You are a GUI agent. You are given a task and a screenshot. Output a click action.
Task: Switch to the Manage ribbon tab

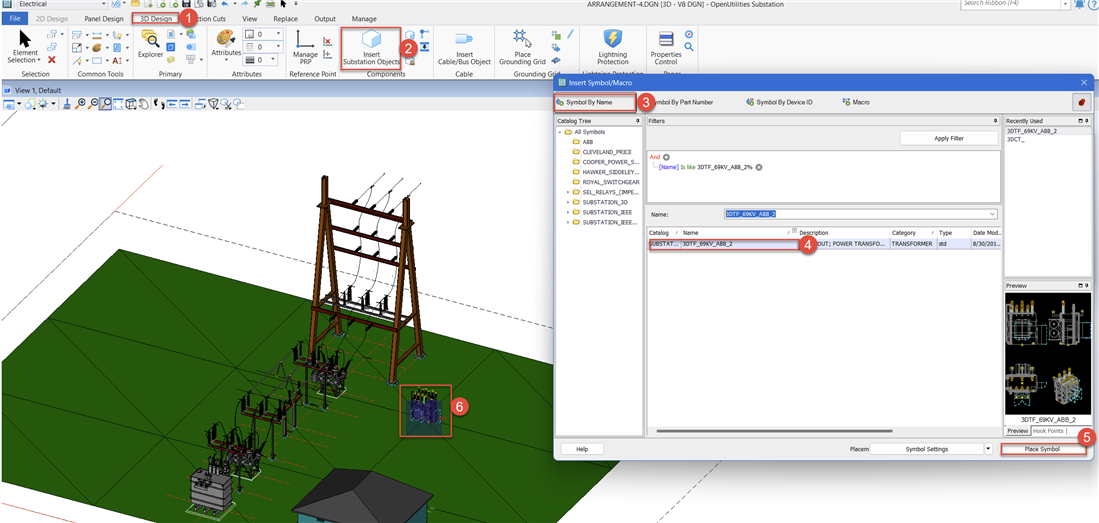point(364,19)
